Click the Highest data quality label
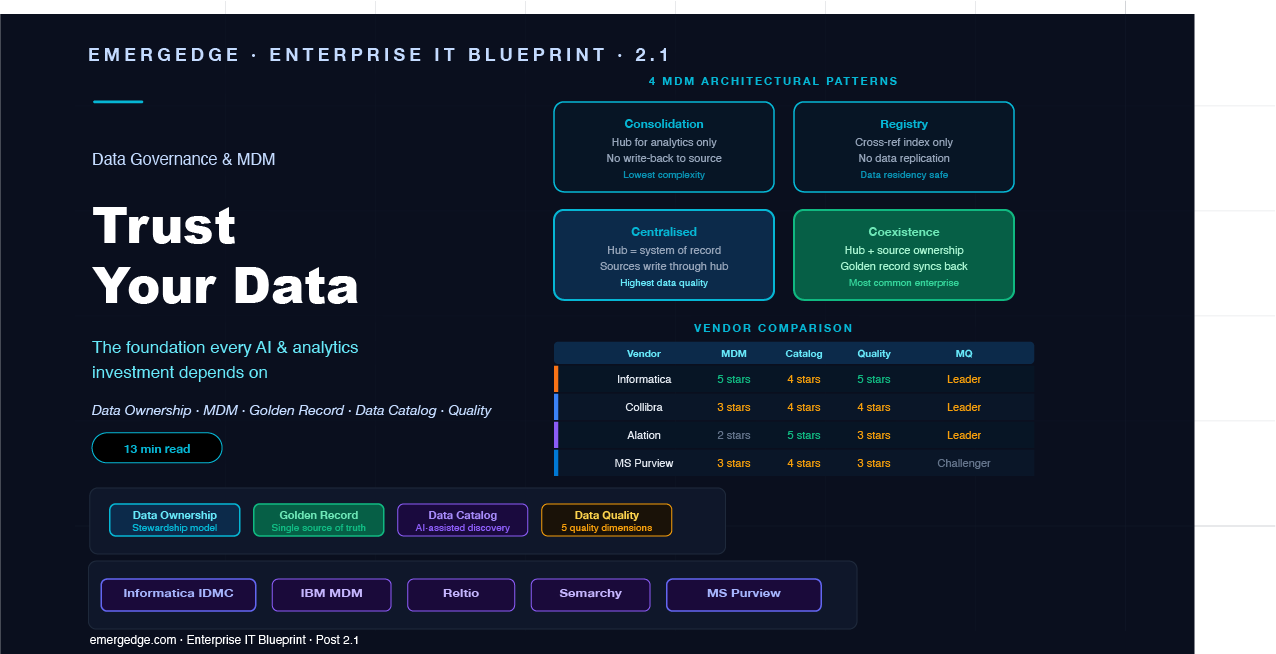Viewport: 1276px width, 654px height. tap(664, 283)
